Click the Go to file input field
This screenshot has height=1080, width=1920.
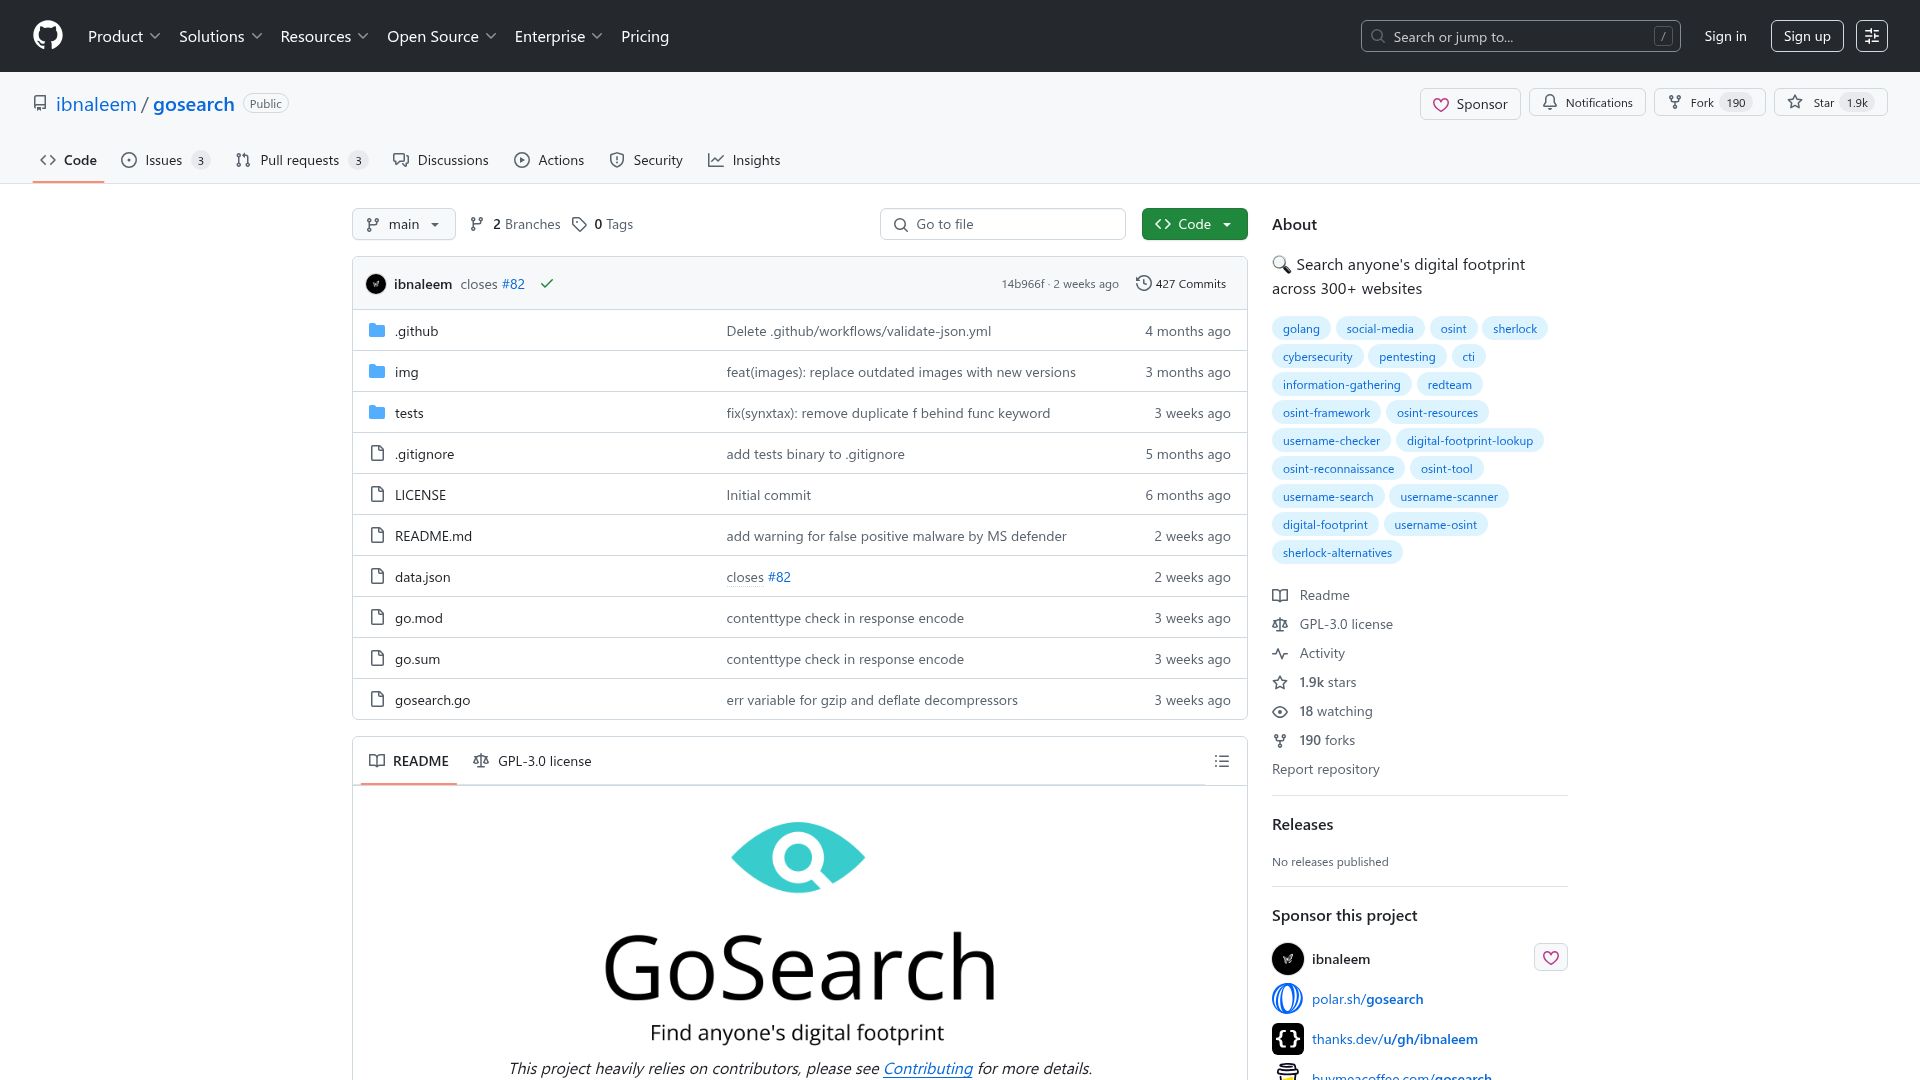point(1003,224)
